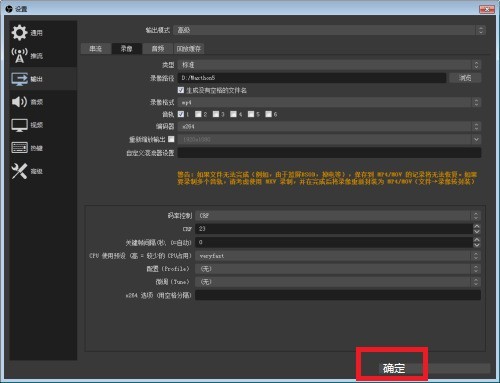Viewport: 500px width, 383px height.
Task: Open the 编码器 x264 encoder dropdown
Action: coord(329,127)
